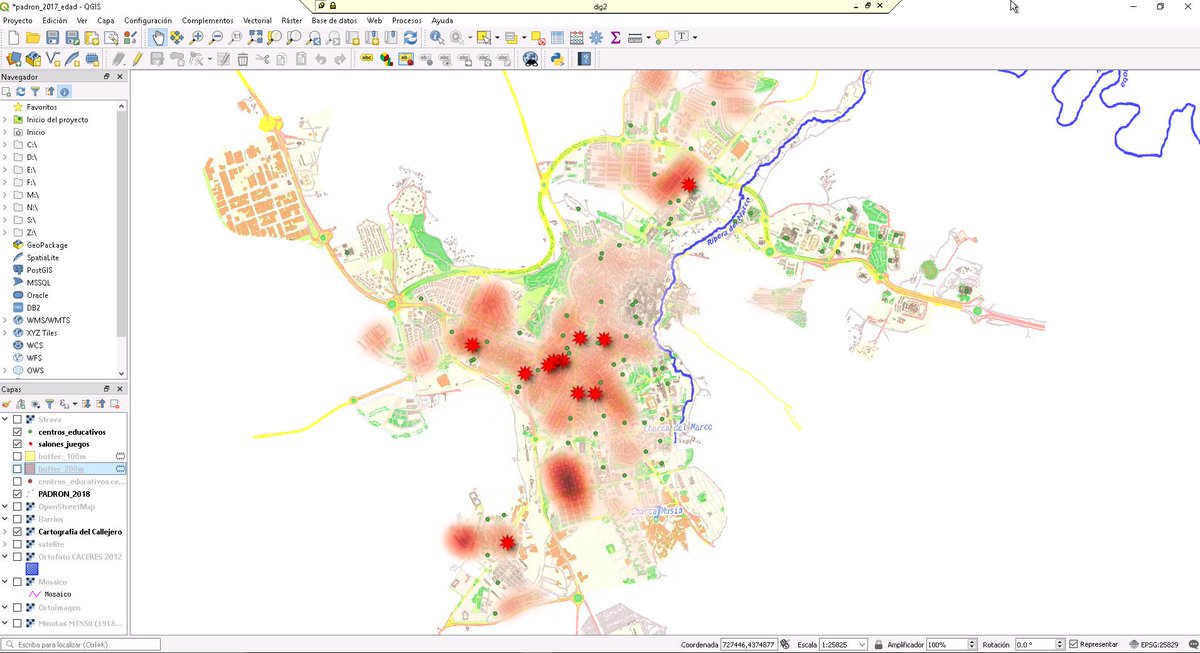Open the Proyecto menu

[x=18, y=20]
